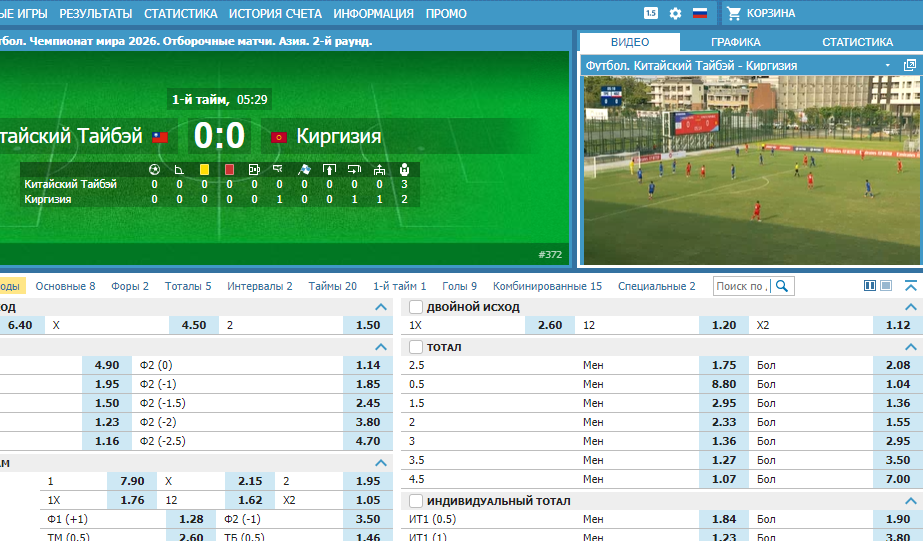923x541 pixels.
Task: Click the goals soccer ball stat icon
Action: tap(154, 170)
